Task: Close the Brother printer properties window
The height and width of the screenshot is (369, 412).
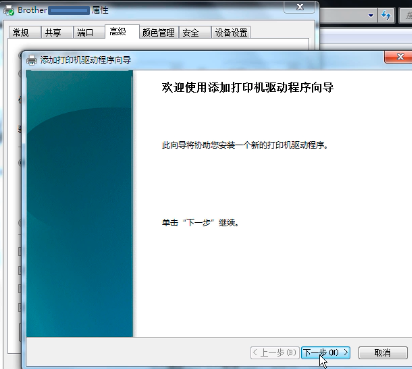Action: point(300,7)
